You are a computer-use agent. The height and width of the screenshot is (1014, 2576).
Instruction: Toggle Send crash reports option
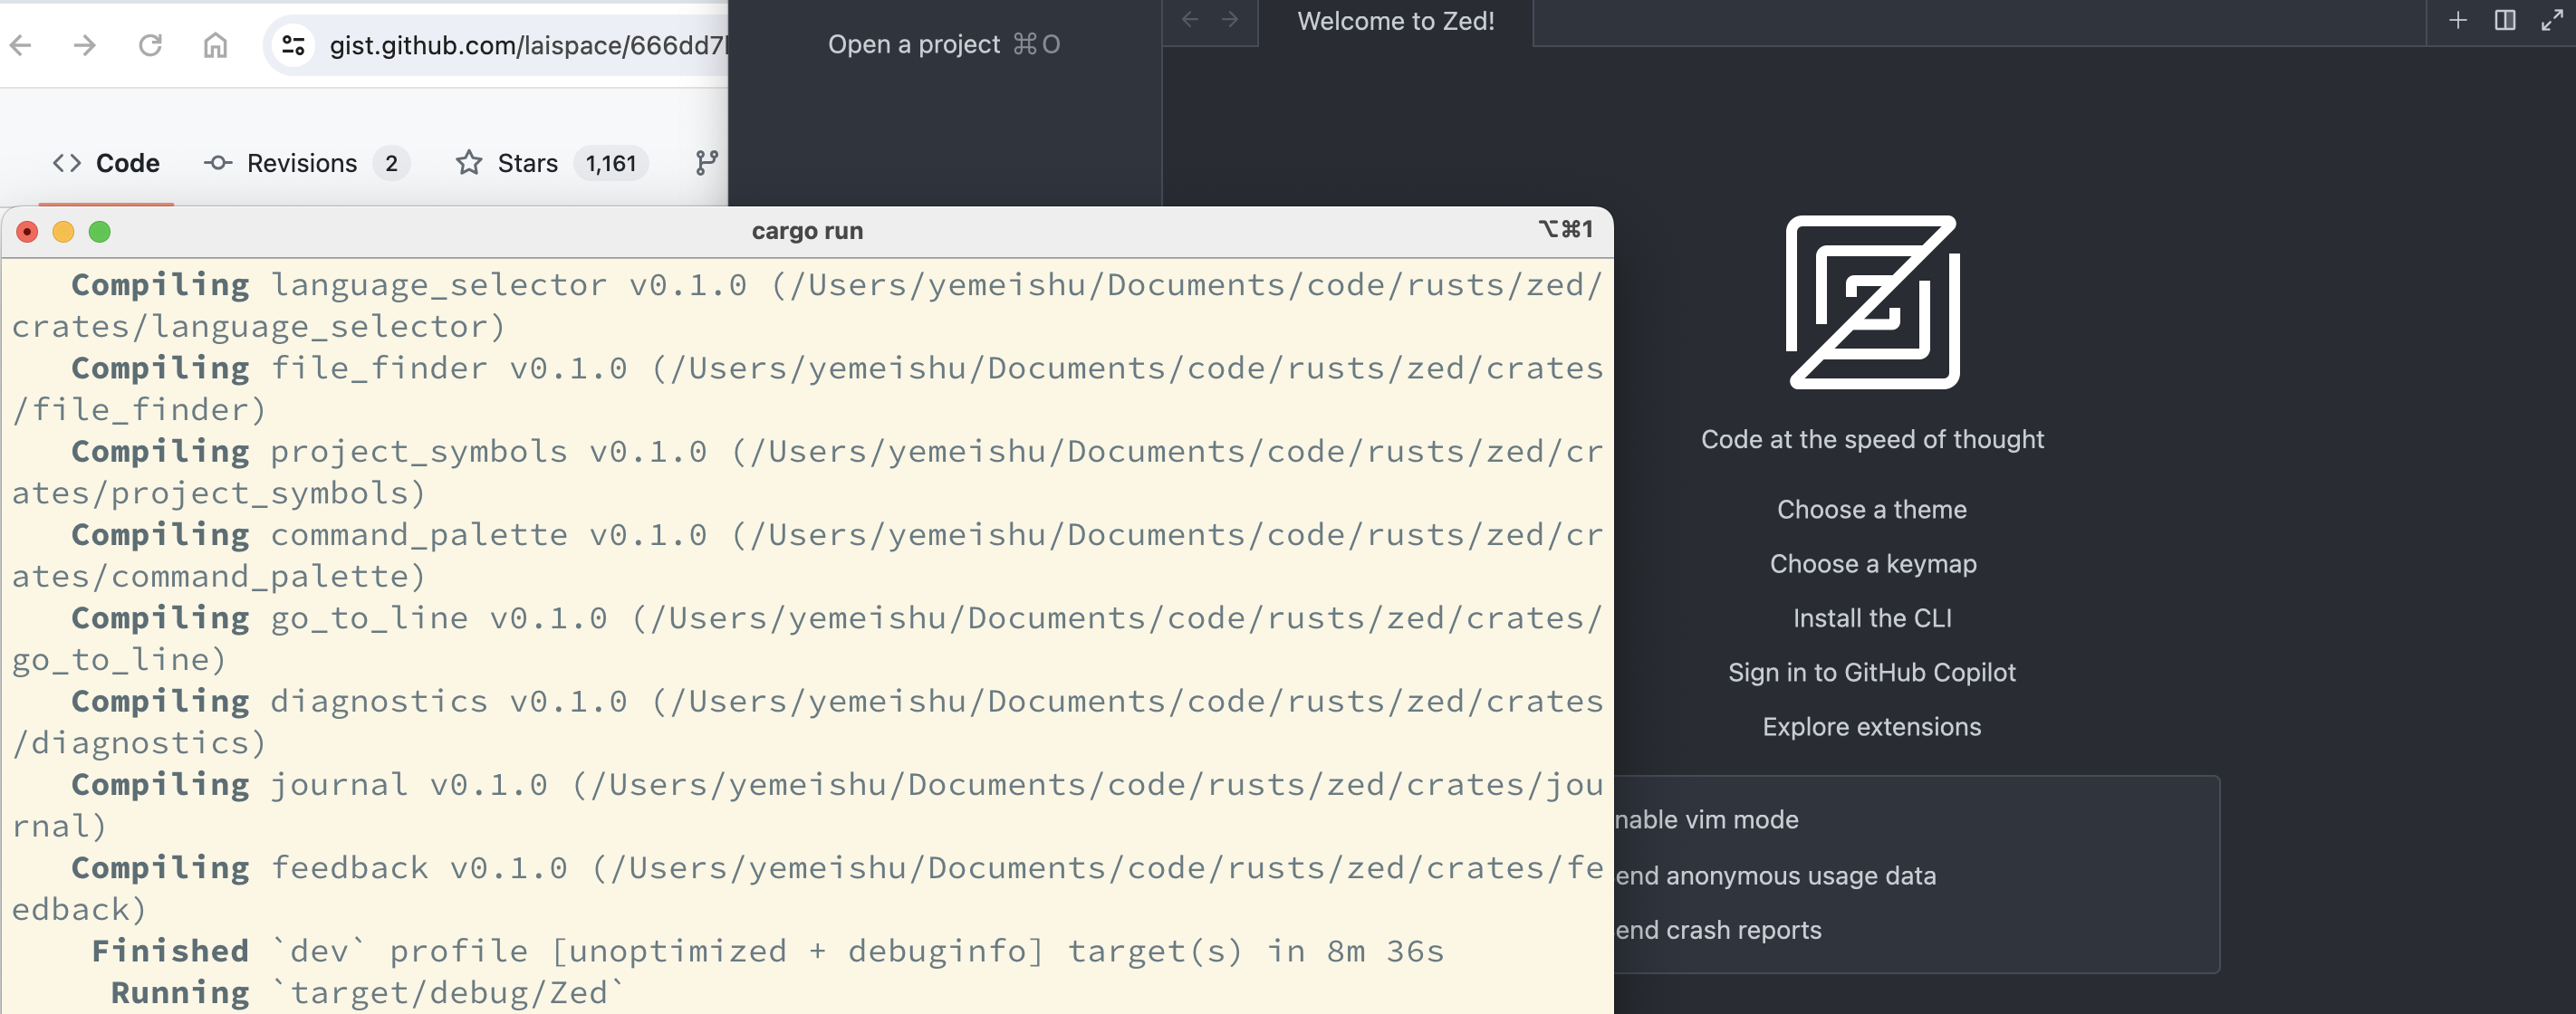pos(1718,930)
